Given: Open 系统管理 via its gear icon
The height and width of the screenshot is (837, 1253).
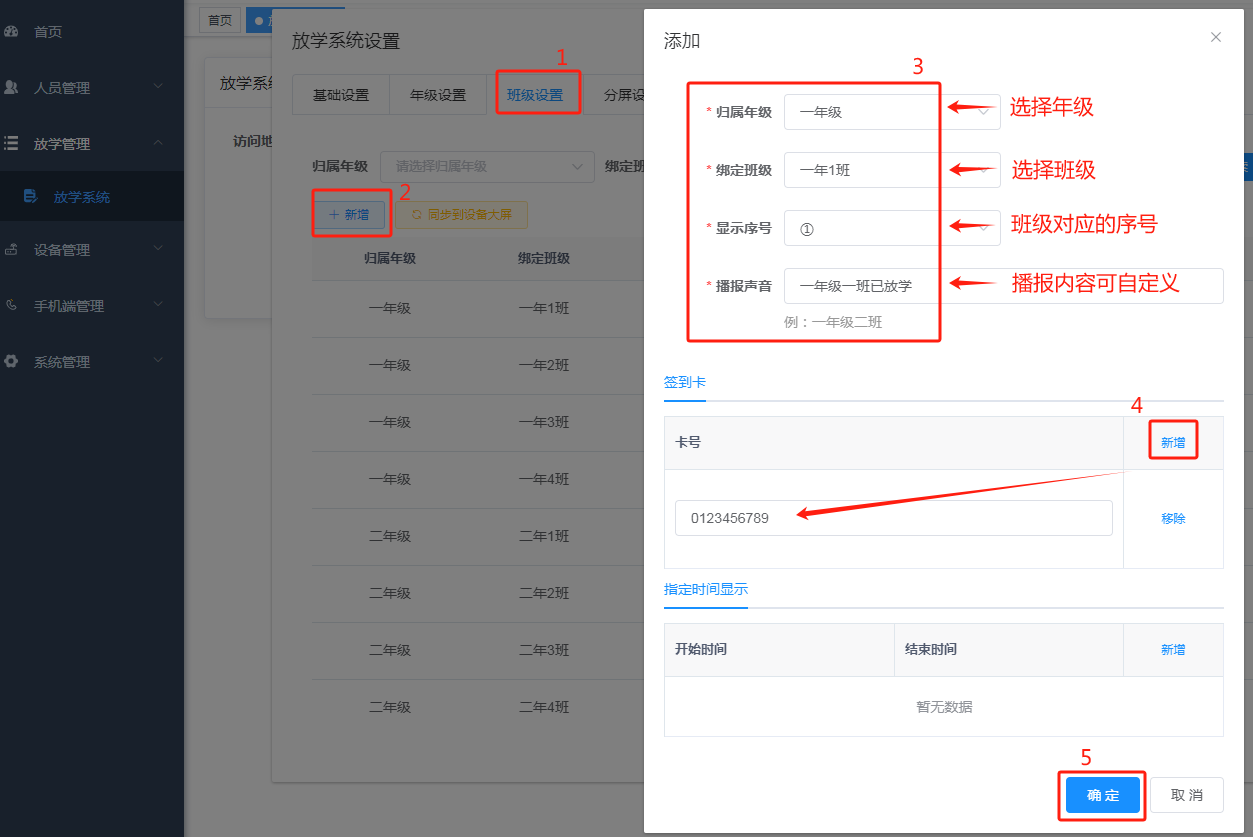Looking at the screenshot, I should [x=12, y=361].
